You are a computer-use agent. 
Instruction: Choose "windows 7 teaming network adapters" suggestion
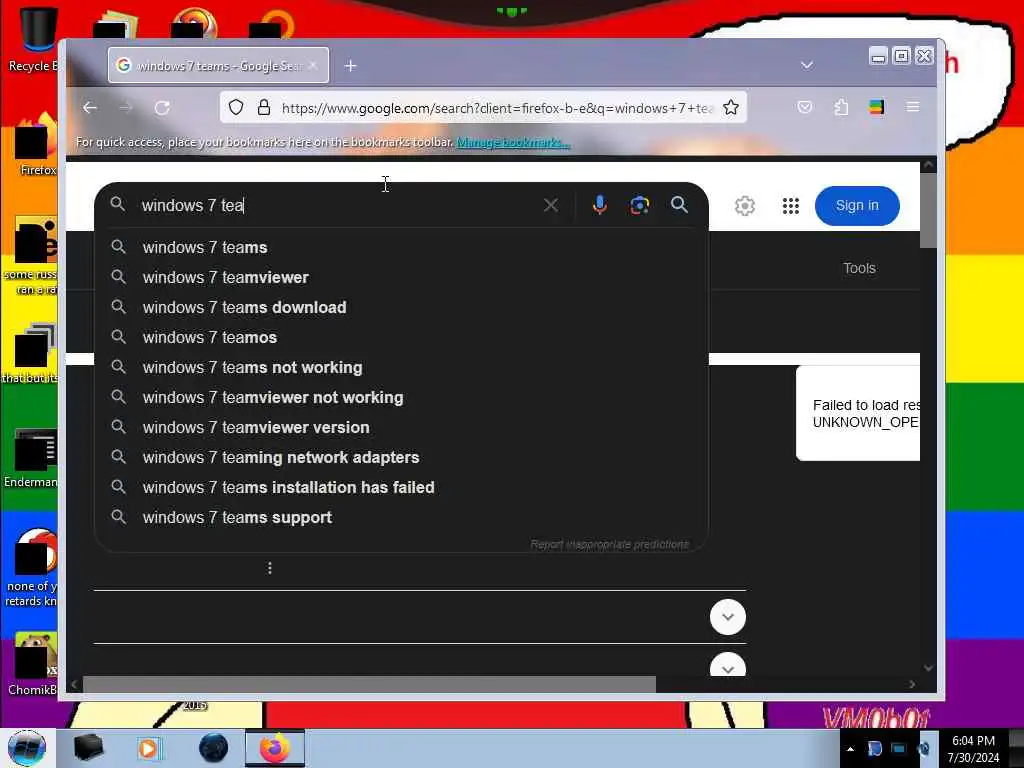(x=402, y=458)
